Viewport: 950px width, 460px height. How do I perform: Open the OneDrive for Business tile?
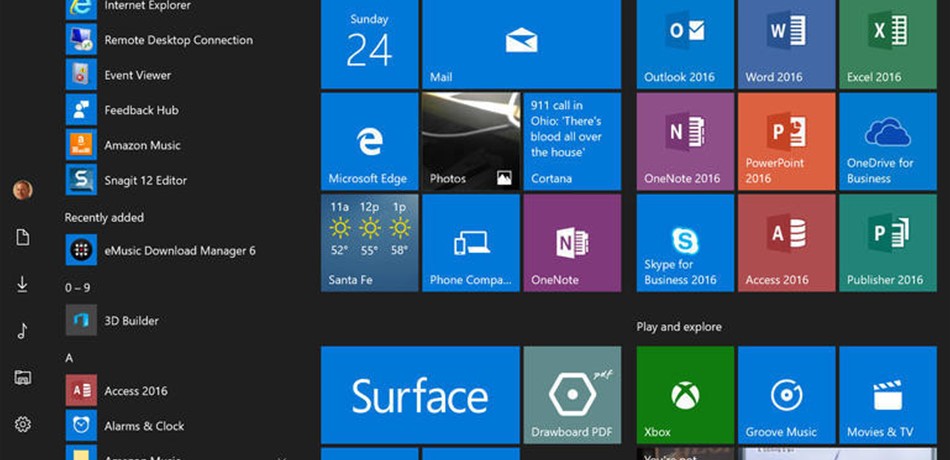pyautogui.click(x=888, y=141)
